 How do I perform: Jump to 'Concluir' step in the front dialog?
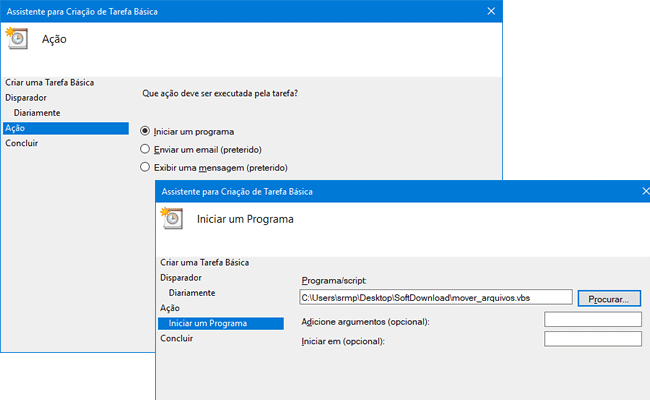[177, 338]
